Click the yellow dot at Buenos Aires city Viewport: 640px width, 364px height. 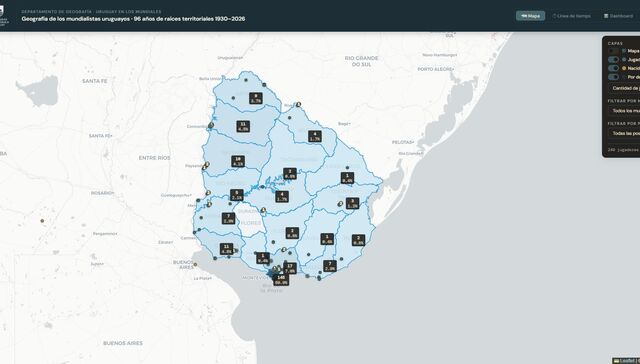click(195, 264)
